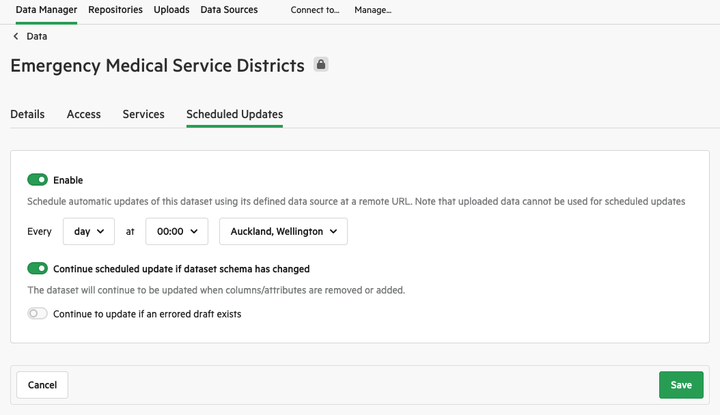Click the Cancel button
The height and width of the screenshot is (415, 720).
tap(42, 385)
